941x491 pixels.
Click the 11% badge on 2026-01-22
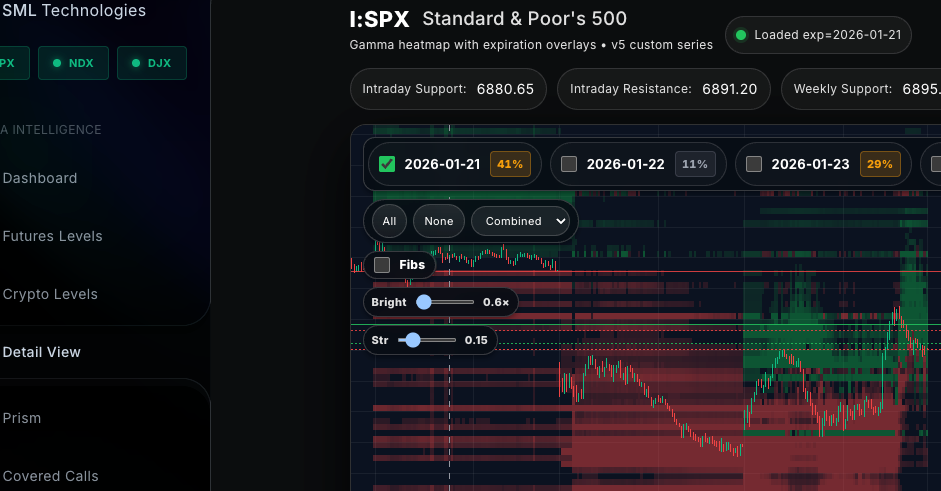(695, 164)
